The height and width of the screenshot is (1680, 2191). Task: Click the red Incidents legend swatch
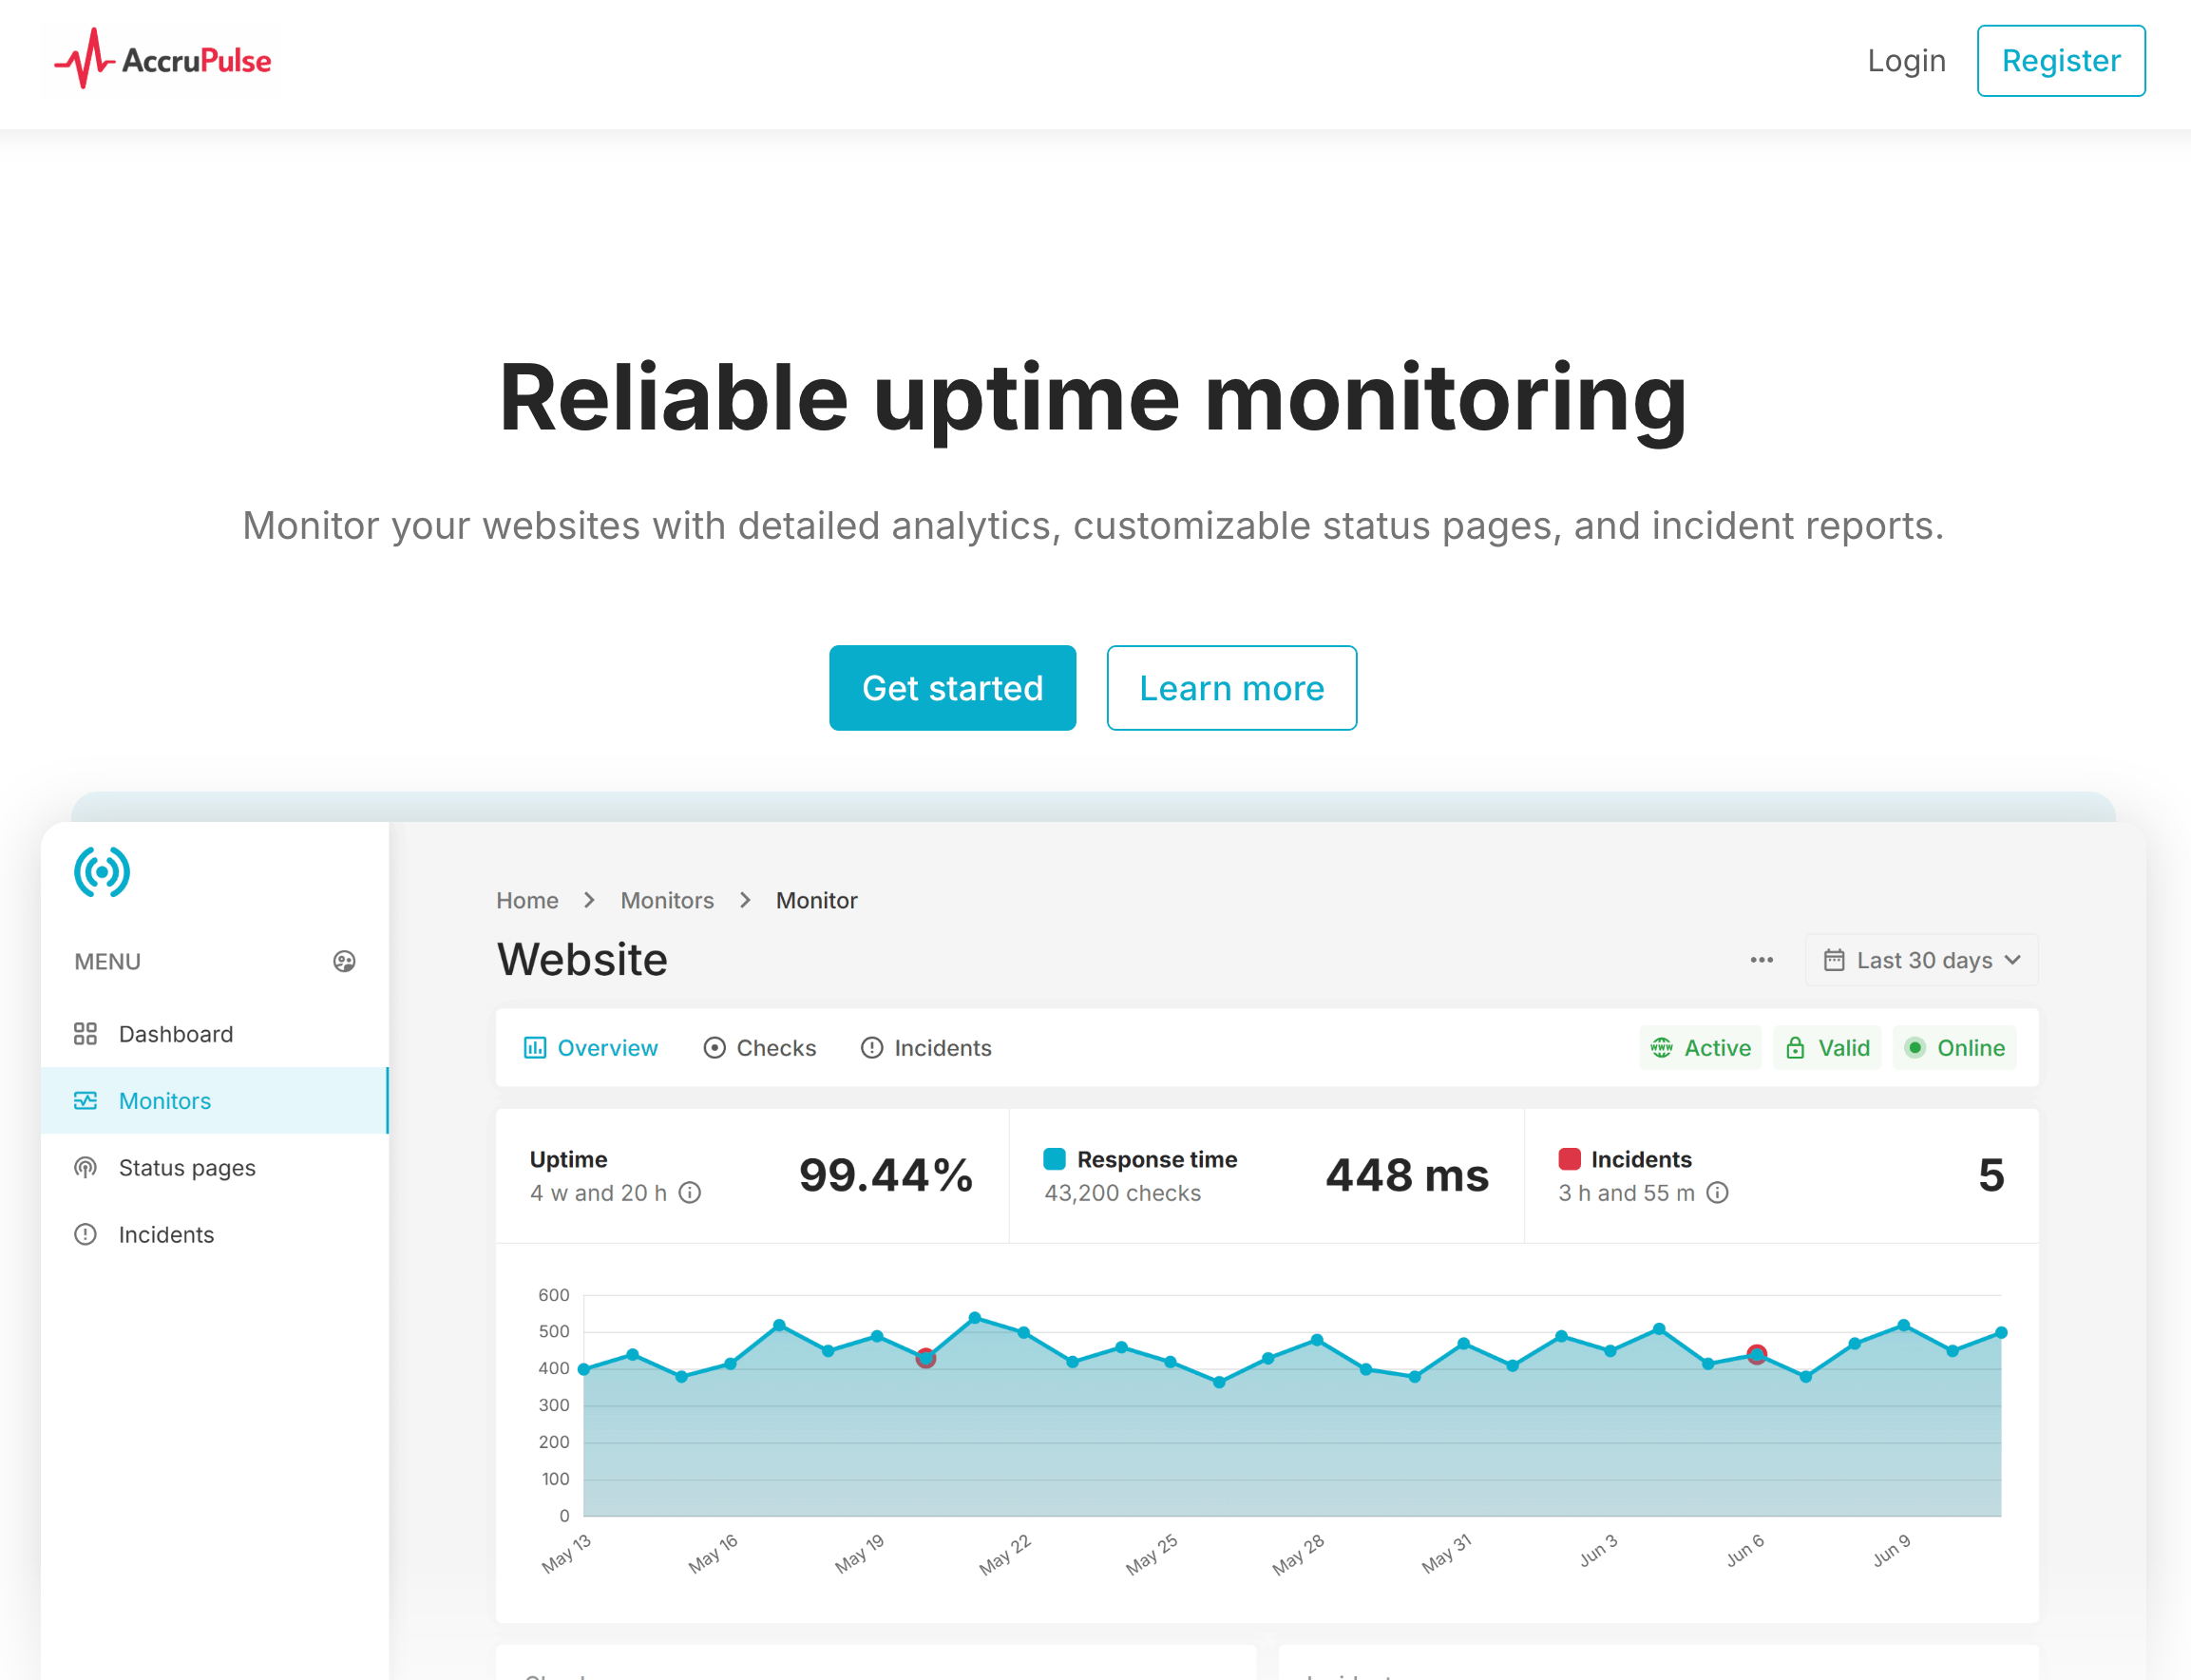click(x=1569, y=1159)
